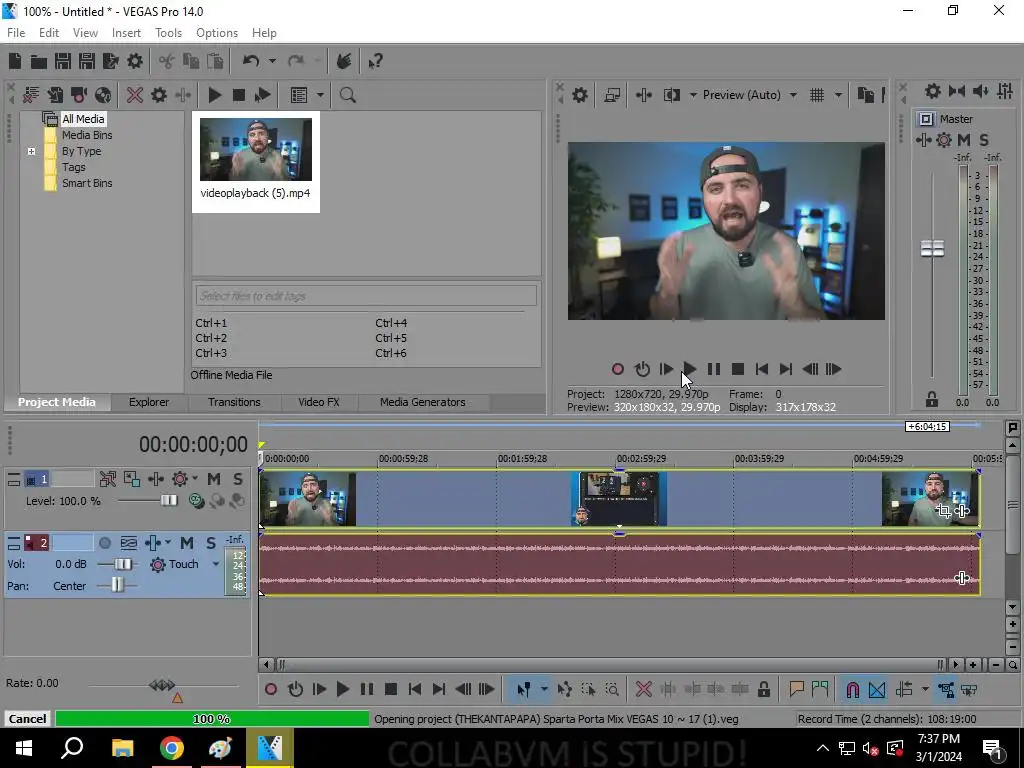Open overlays grid dropdown arrow

point(838,95)
